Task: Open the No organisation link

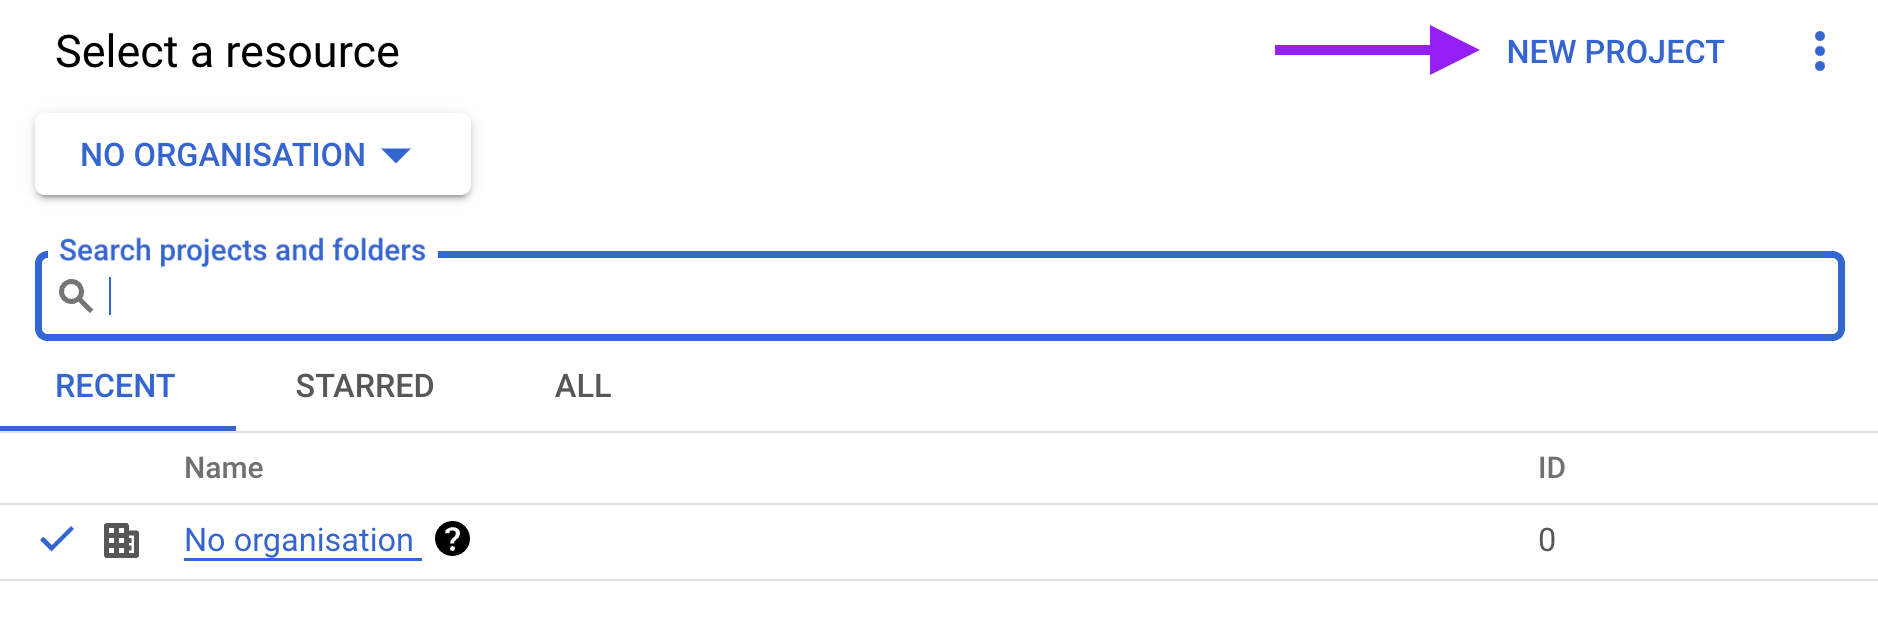Action: point(299,540)
